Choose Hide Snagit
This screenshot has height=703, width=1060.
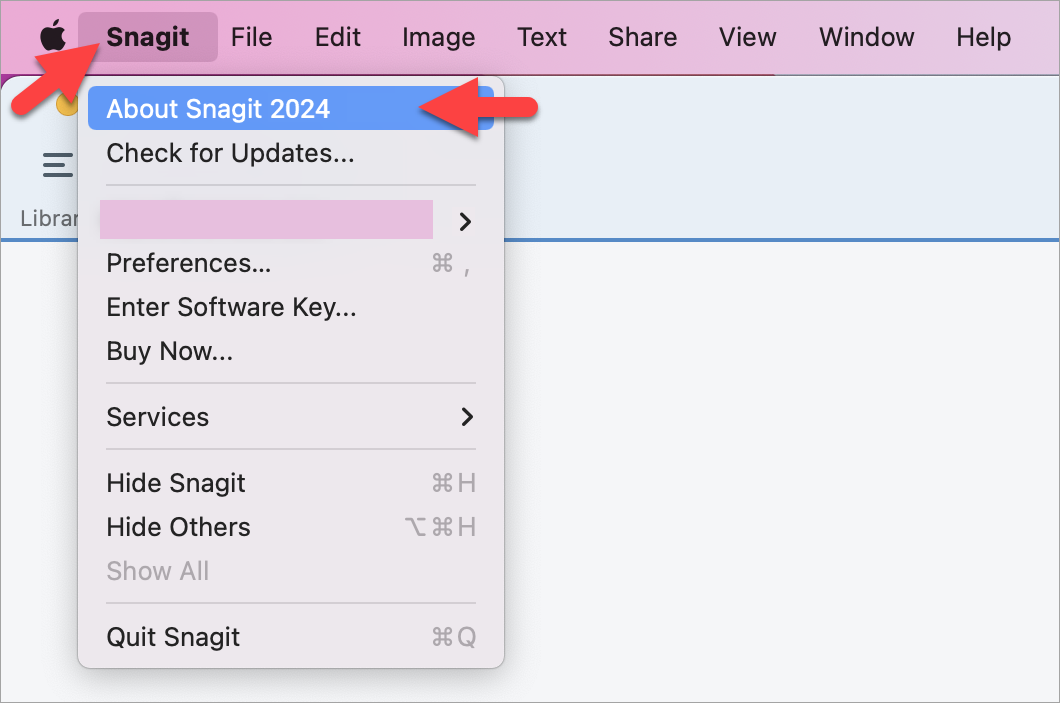176,483
